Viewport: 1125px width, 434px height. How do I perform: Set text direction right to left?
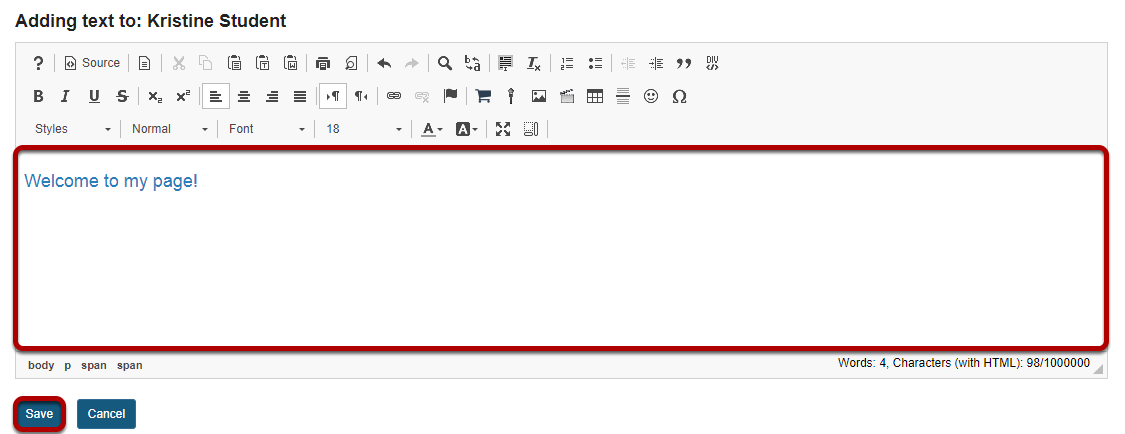(x=361, y=96)
